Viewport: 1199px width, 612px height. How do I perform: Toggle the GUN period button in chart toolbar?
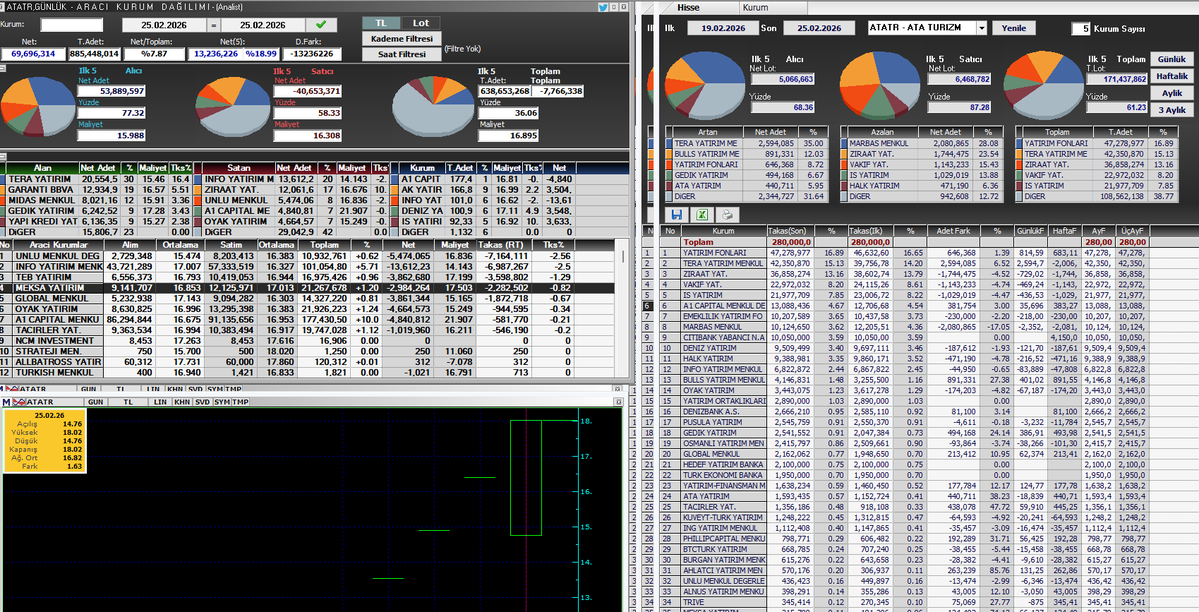coord(96,402)
